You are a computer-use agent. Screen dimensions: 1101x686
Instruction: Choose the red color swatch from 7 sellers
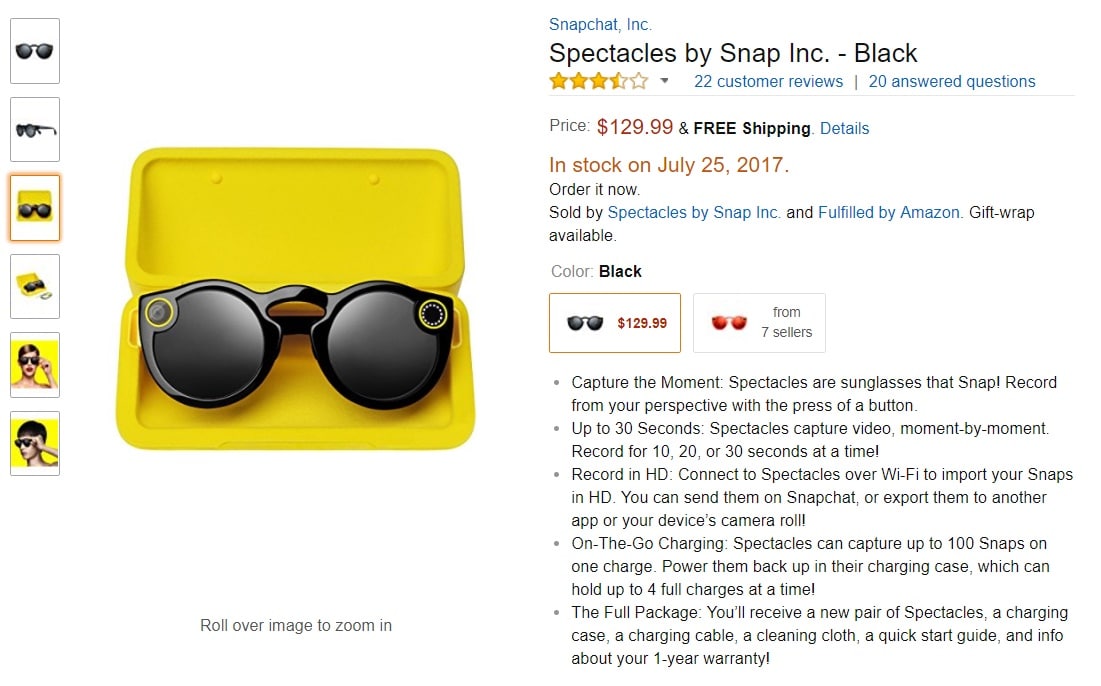coord(759,323)
